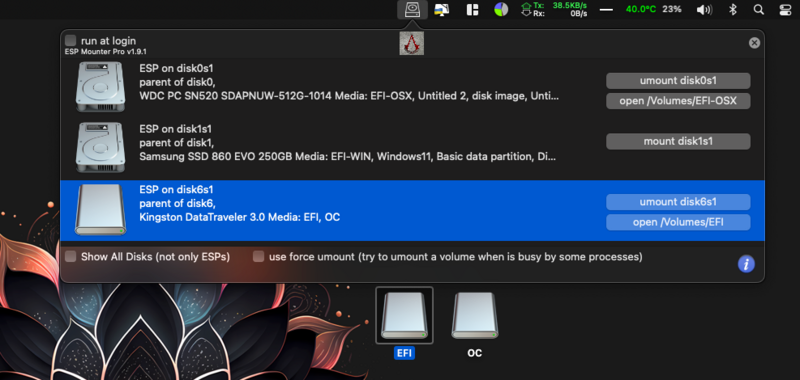Click the Kingston DataTraveler 3.0 description line
This screenshot has width=800, height=380.
(x=240, y=217)
